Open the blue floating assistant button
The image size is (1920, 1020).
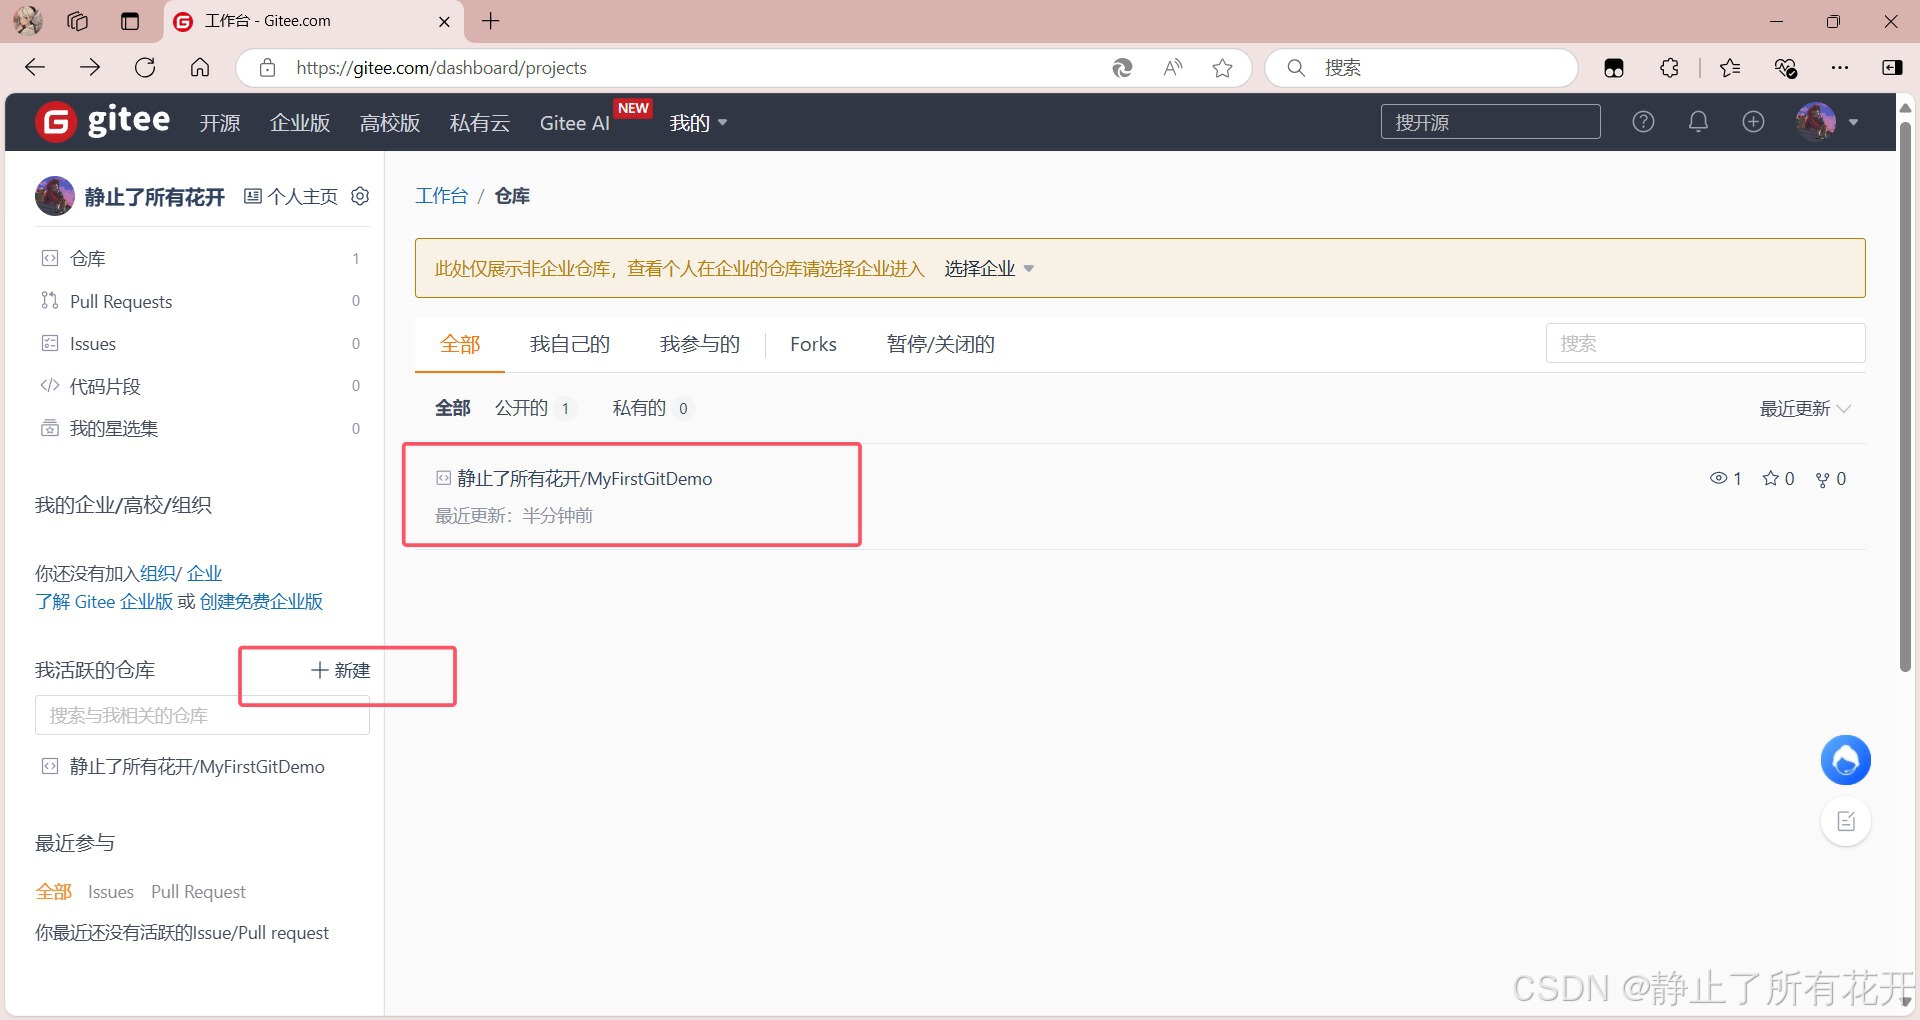click(1845, 760)
